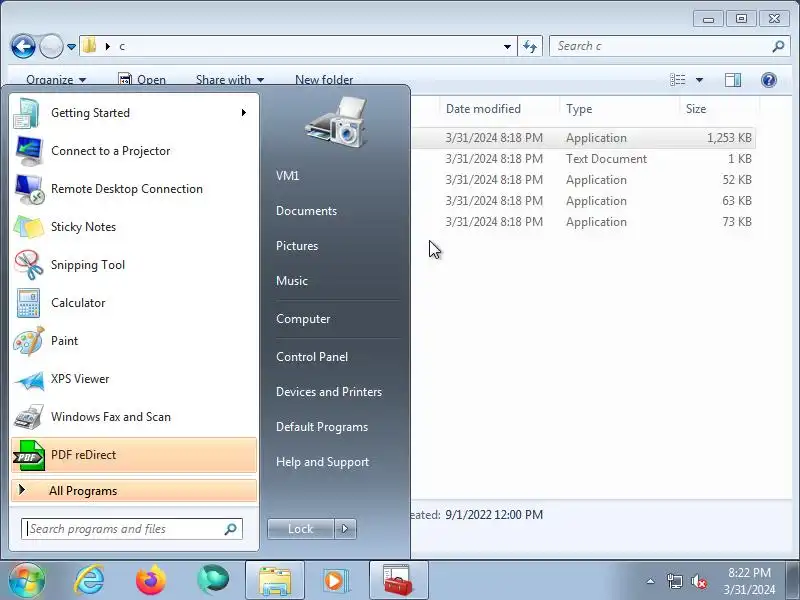Open VM1 user folder link
The image size is (800, 600).
click(287, 176)
